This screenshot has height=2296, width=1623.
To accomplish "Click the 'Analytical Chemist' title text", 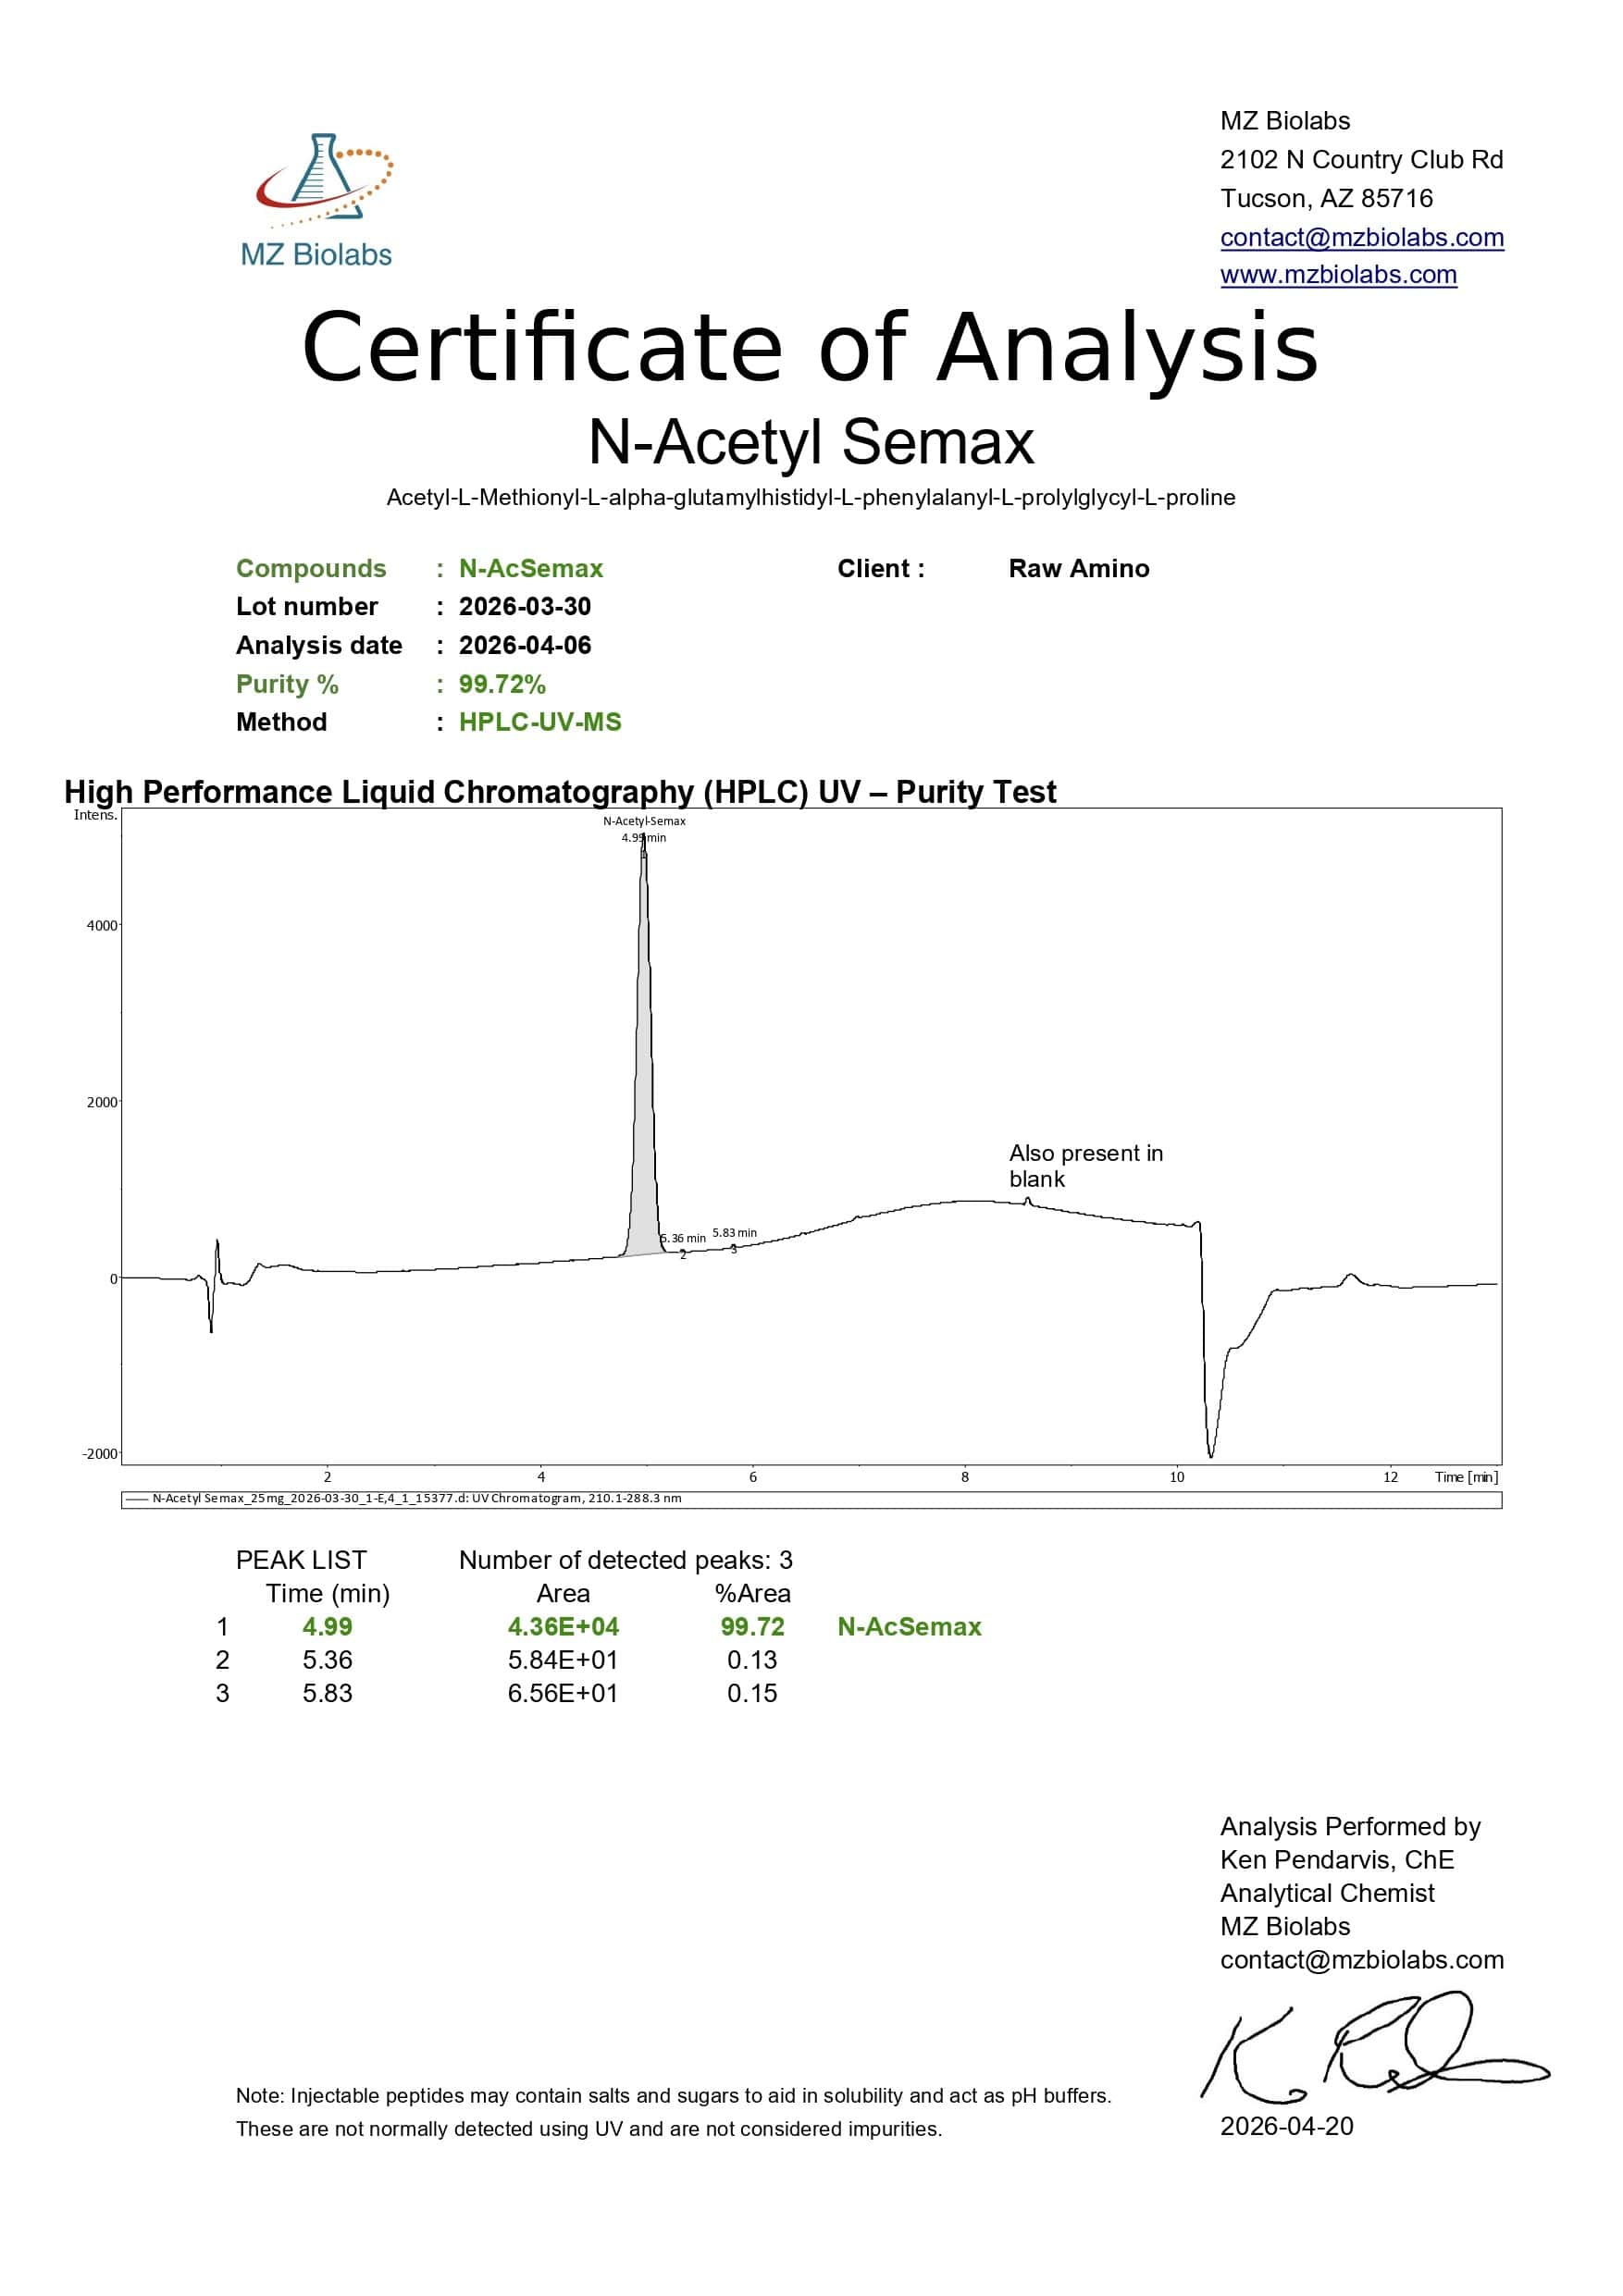I will pos(1327,1893).
